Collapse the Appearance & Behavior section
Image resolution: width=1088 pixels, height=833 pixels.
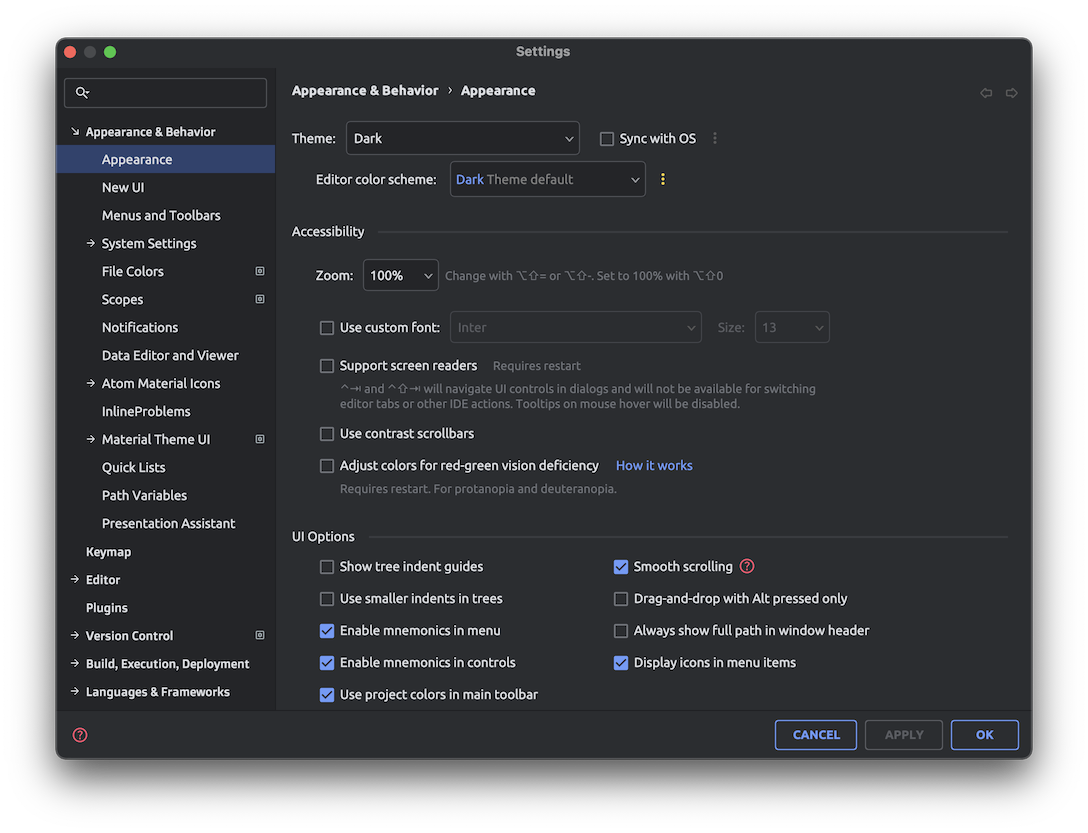[x=76, y=131]
